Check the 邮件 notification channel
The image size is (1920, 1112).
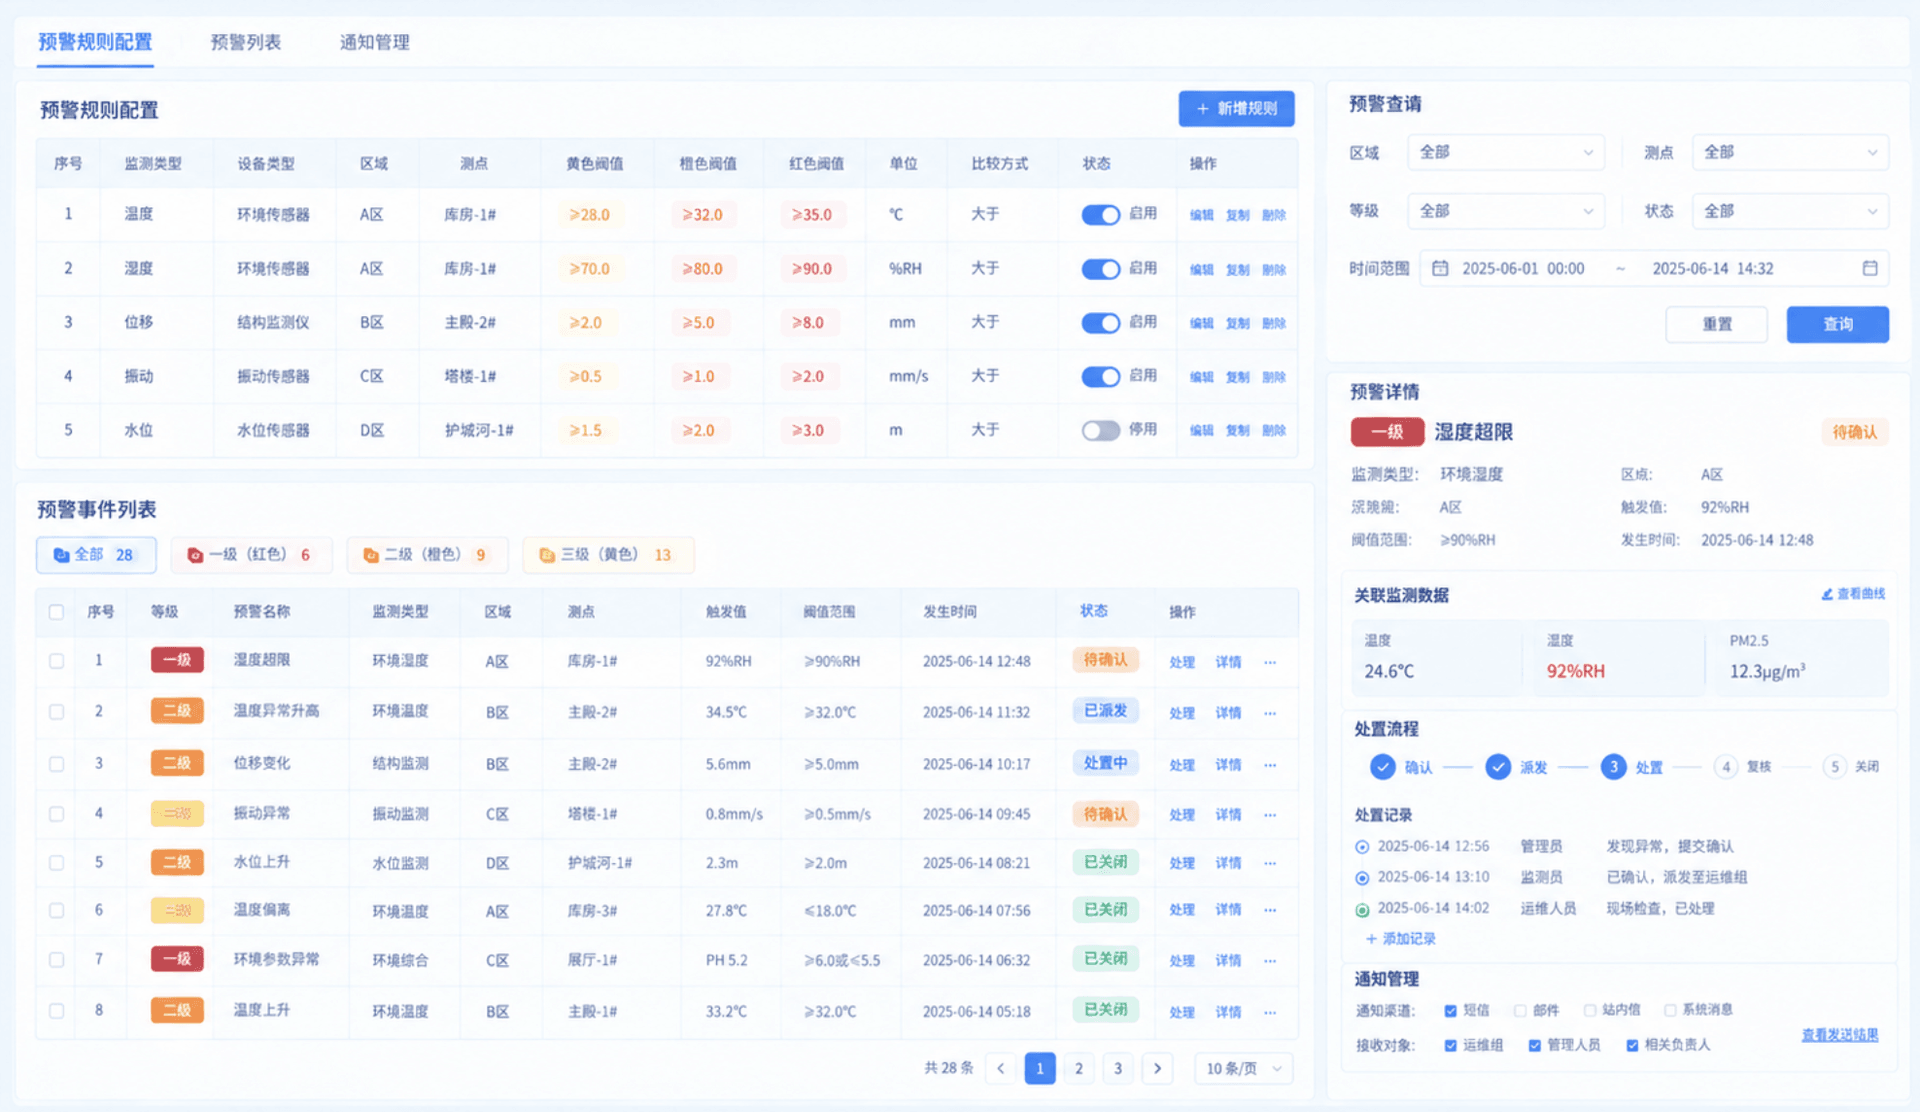point(1520,1011)
